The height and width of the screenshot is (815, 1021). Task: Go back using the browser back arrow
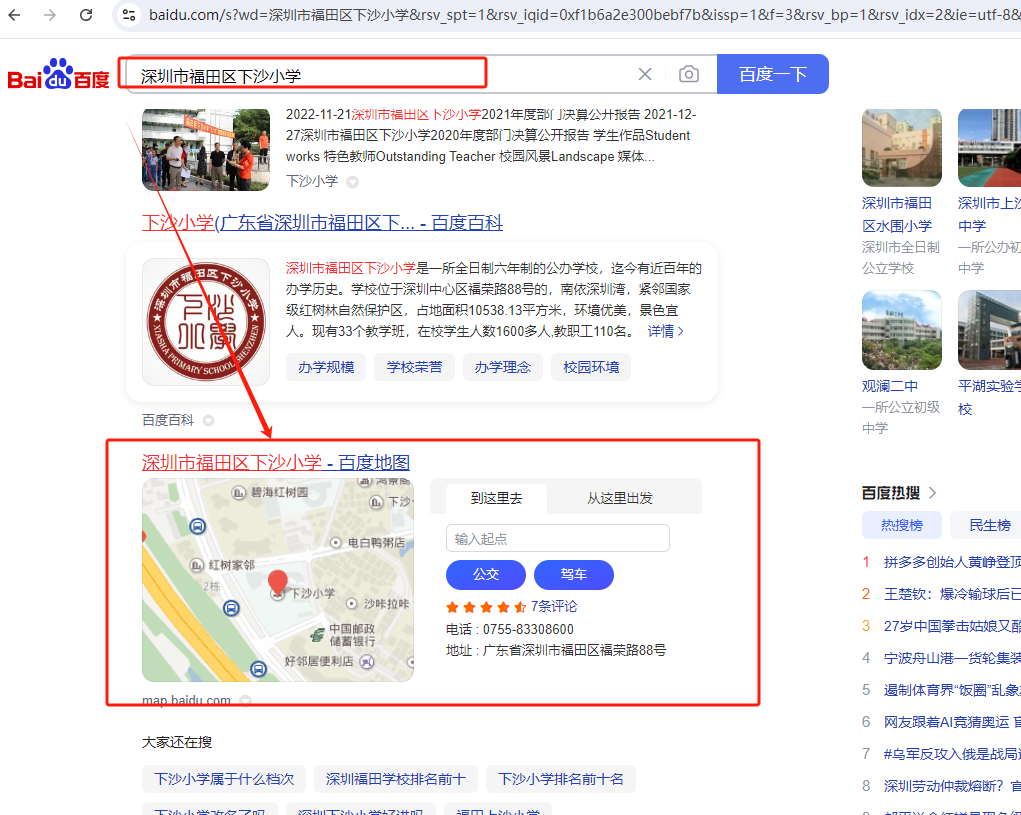tap(14, 14)
